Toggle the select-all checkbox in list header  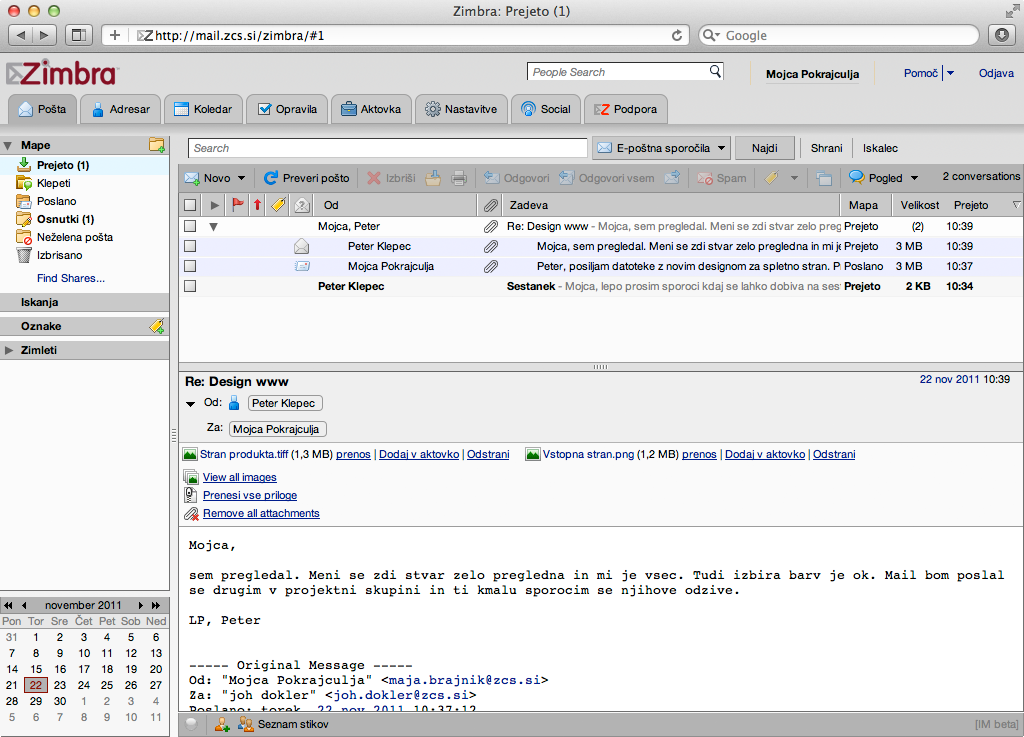pos(190,205)
